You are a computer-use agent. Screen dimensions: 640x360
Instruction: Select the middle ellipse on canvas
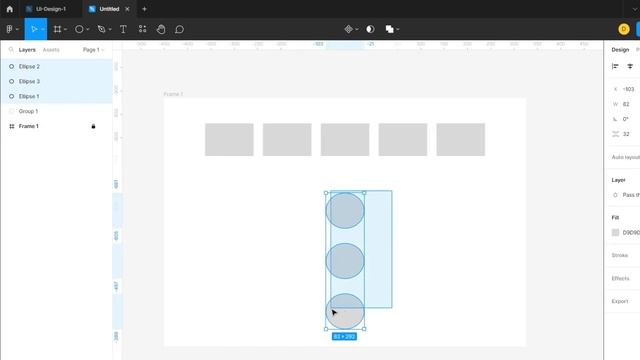click(345, 261)
